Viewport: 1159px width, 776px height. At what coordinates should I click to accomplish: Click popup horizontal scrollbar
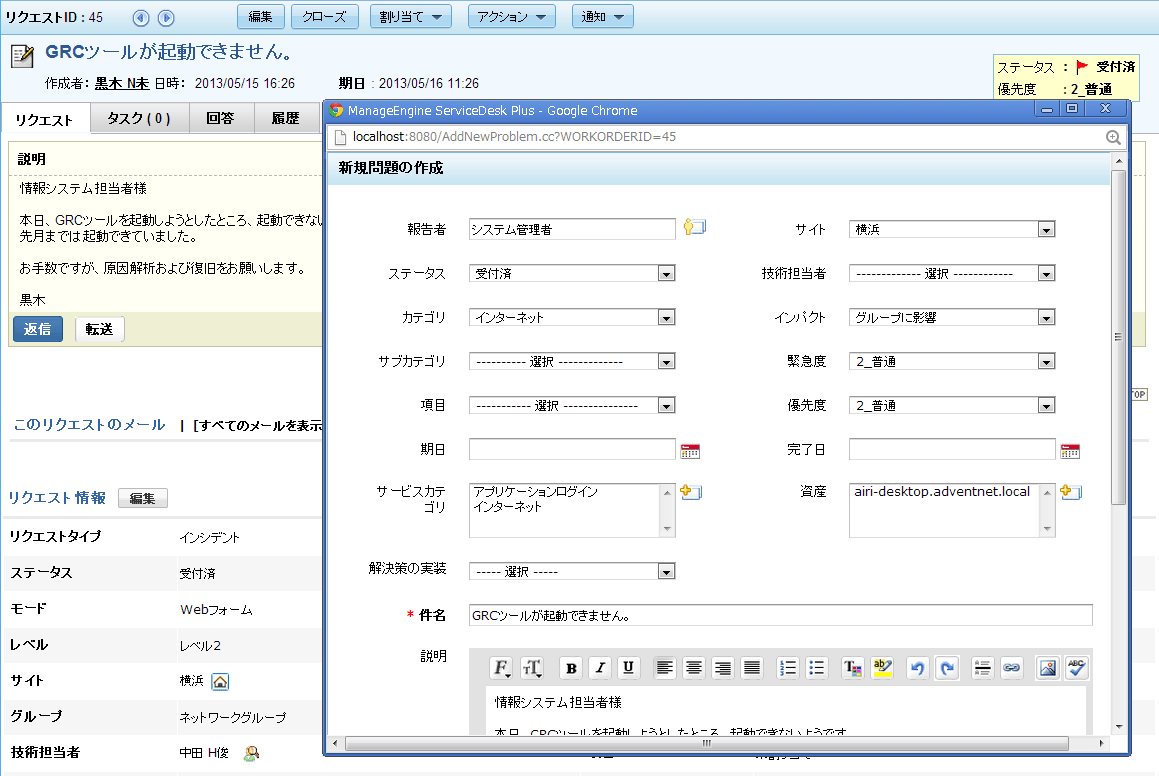tap(707, 743)
